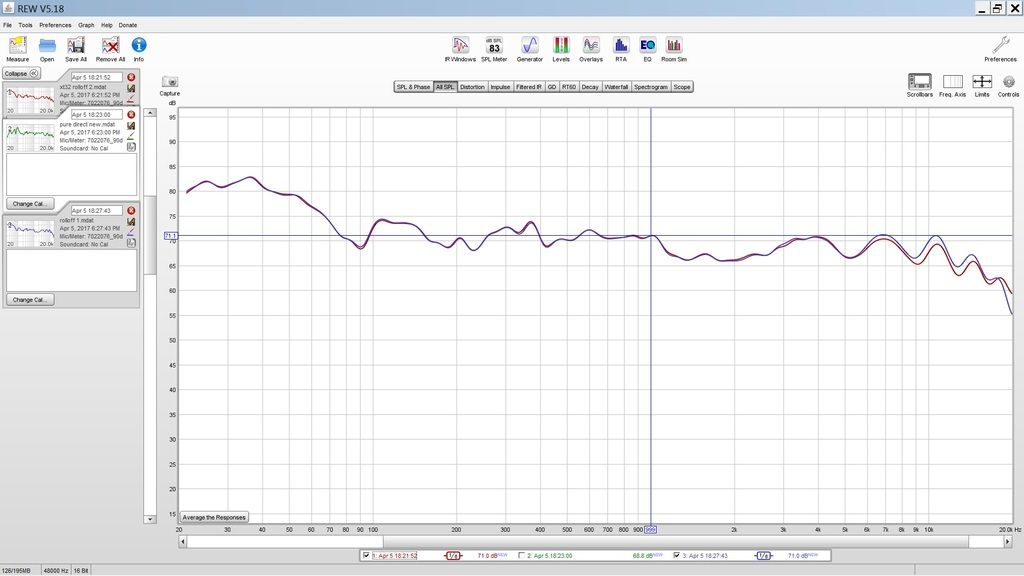This screenshot has width=1024, height=576.
Task: Toggle graph Scrollbars
Action: coord(920,85)
